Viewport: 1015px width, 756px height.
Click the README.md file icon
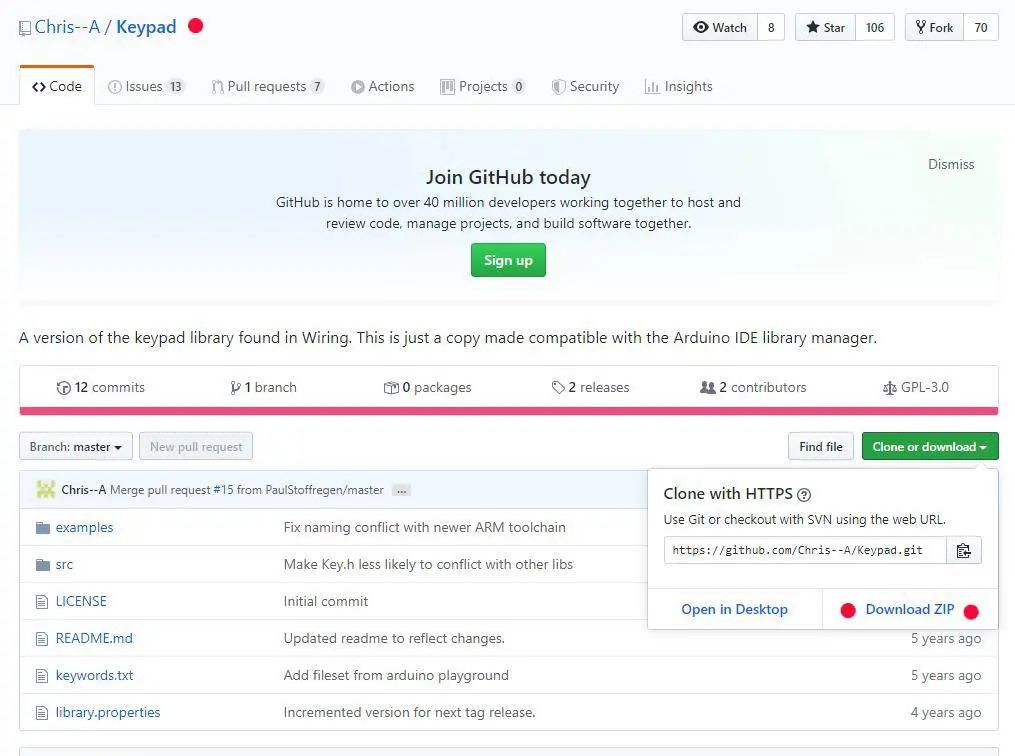(42, 639)
